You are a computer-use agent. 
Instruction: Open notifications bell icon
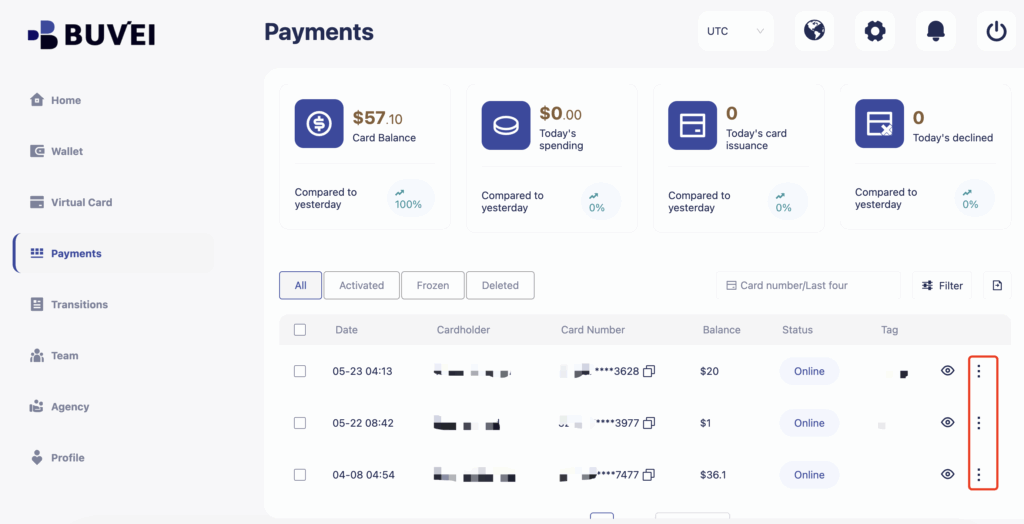click(935, 31)
